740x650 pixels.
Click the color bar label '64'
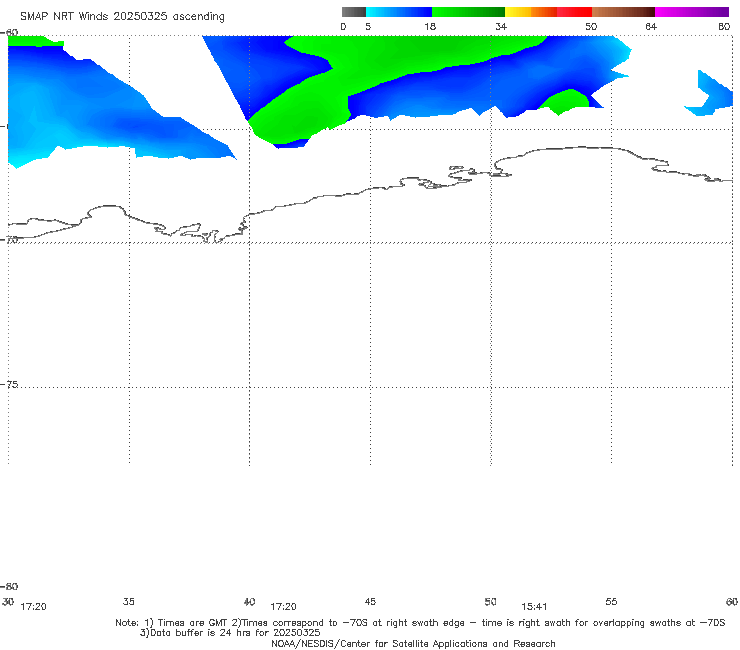pyautogui.click(x=651, y=26)
